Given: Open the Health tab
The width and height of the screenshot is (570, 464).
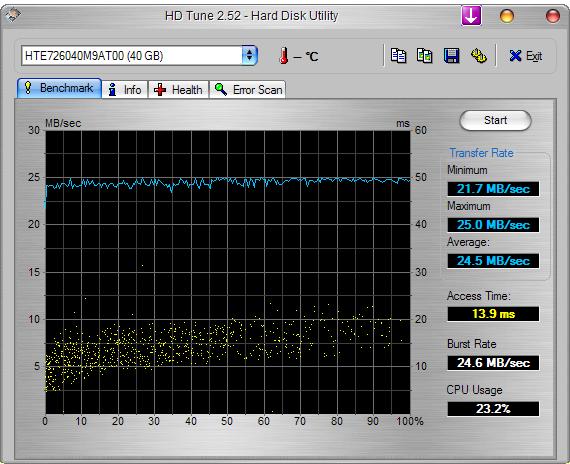Looking at the screenshot, I should coord(178,89).
